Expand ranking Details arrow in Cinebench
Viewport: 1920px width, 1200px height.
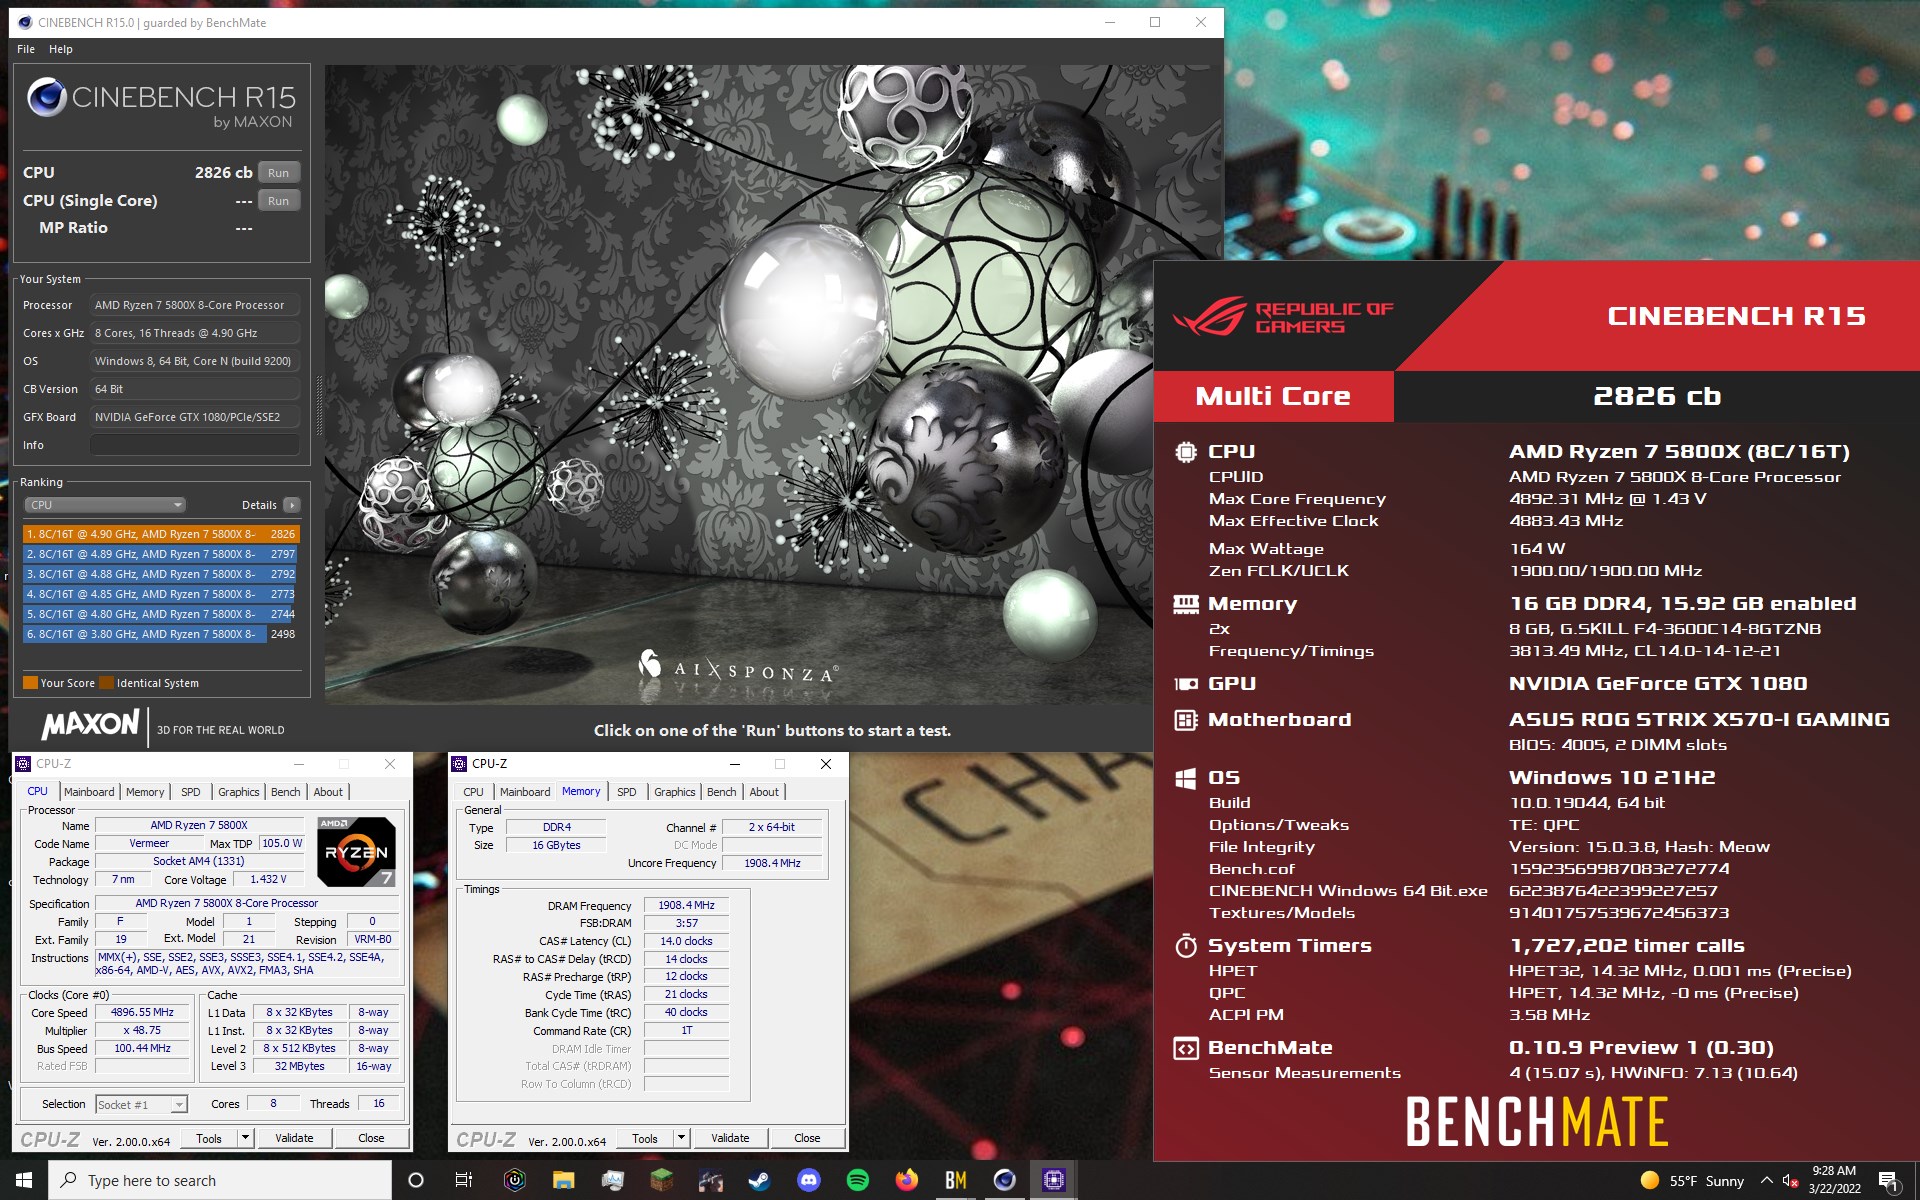292,505
